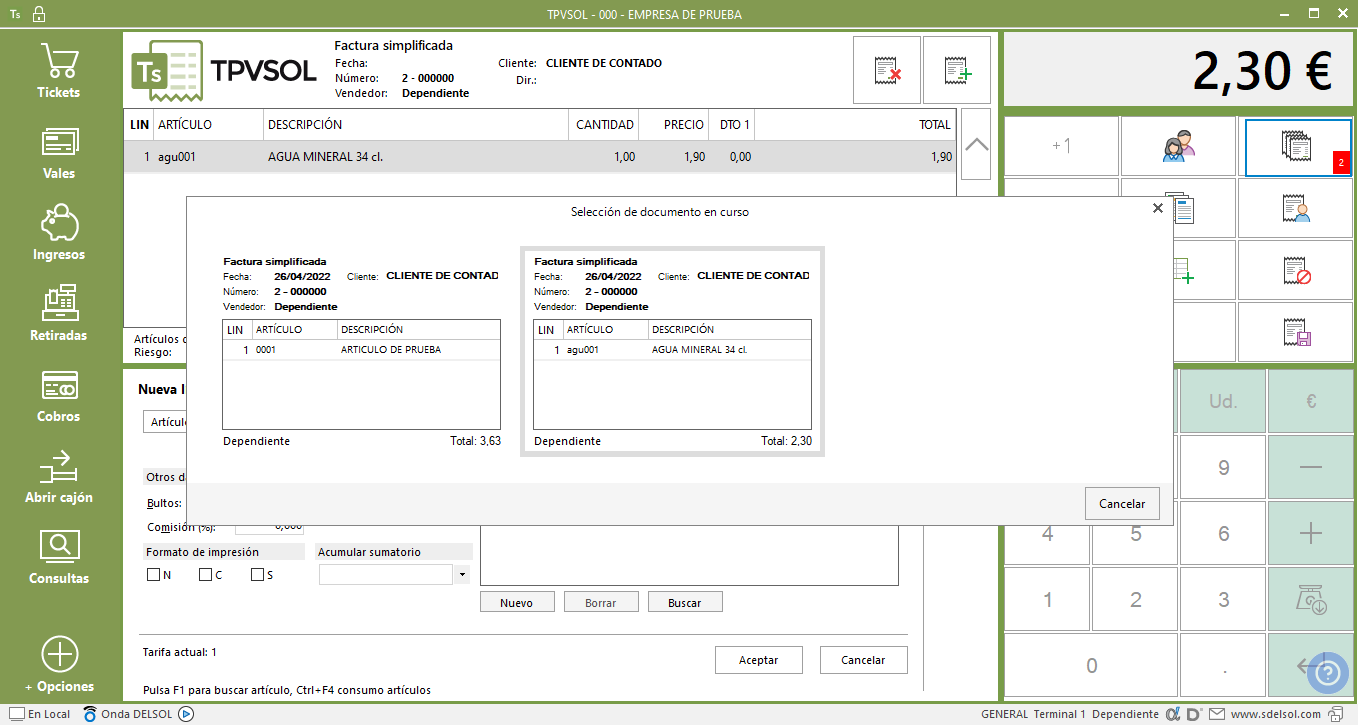Open + Opciones menu

click(59, 665)
